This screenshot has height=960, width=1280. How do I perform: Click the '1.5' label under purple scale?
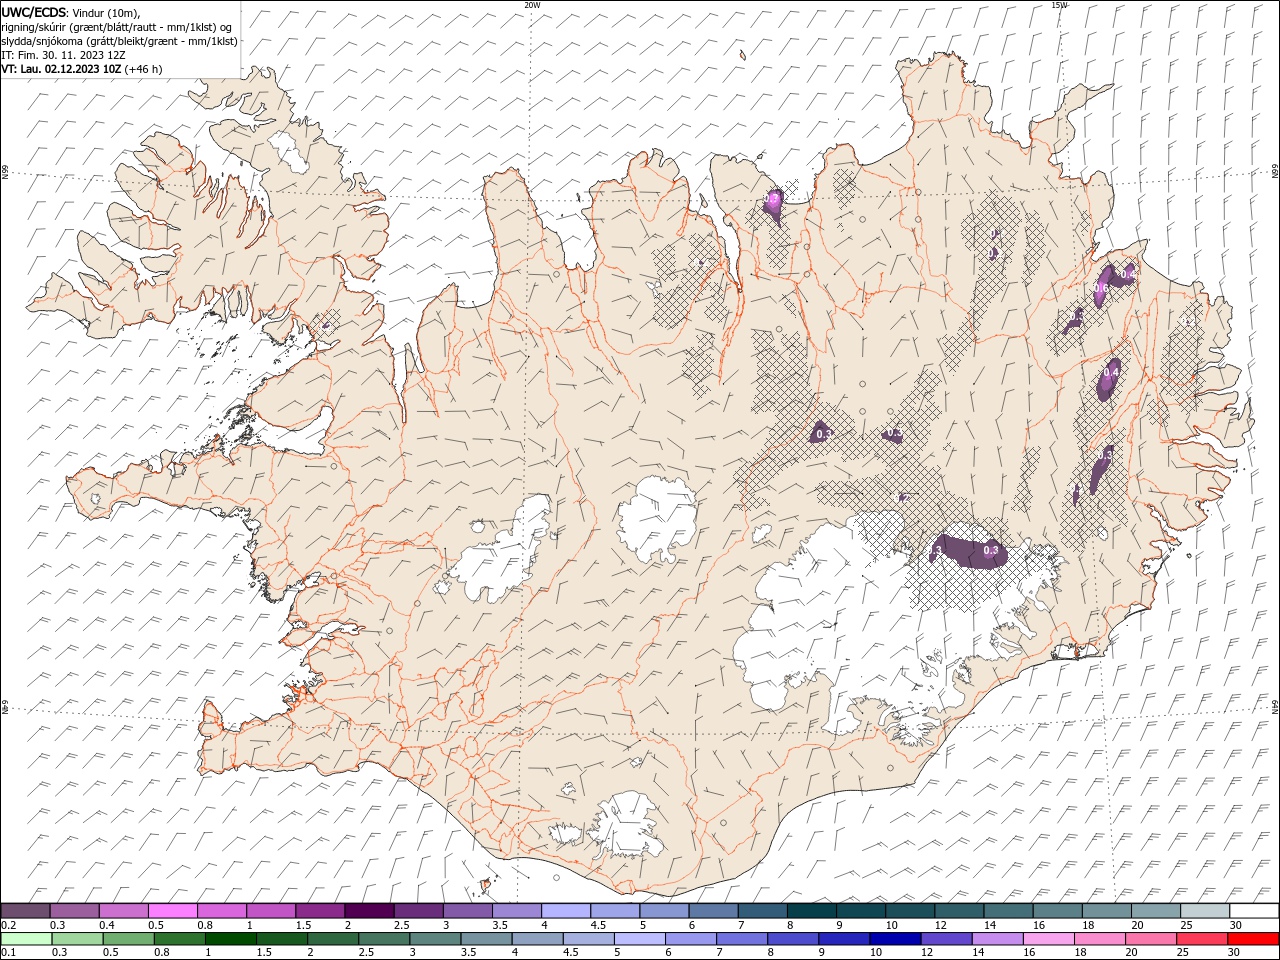303,925
